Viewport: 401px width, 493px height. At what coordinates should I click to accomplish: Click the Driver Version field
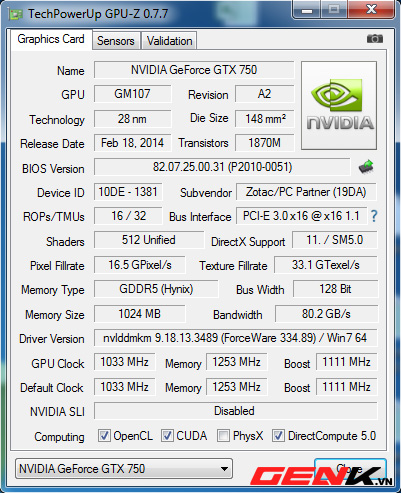point(236,338)
